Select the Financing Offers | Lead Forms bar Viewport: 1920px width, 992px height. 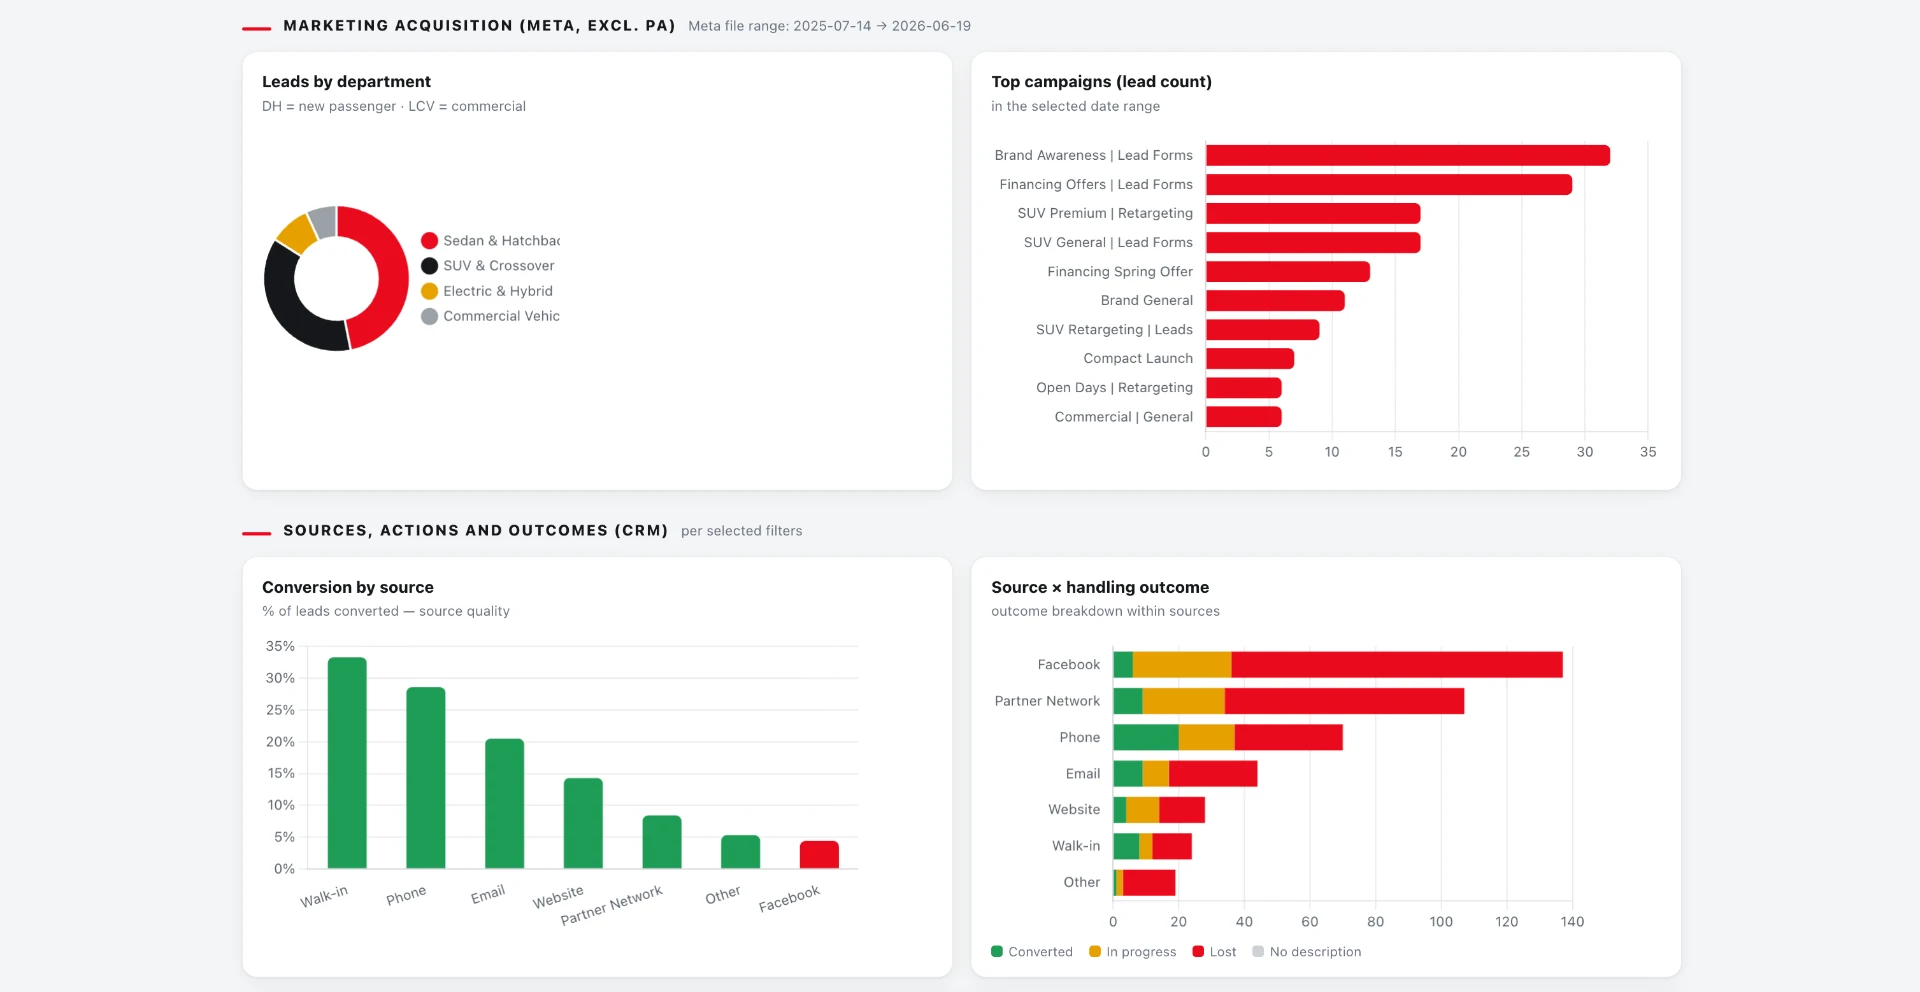[x=1389, y=184]
